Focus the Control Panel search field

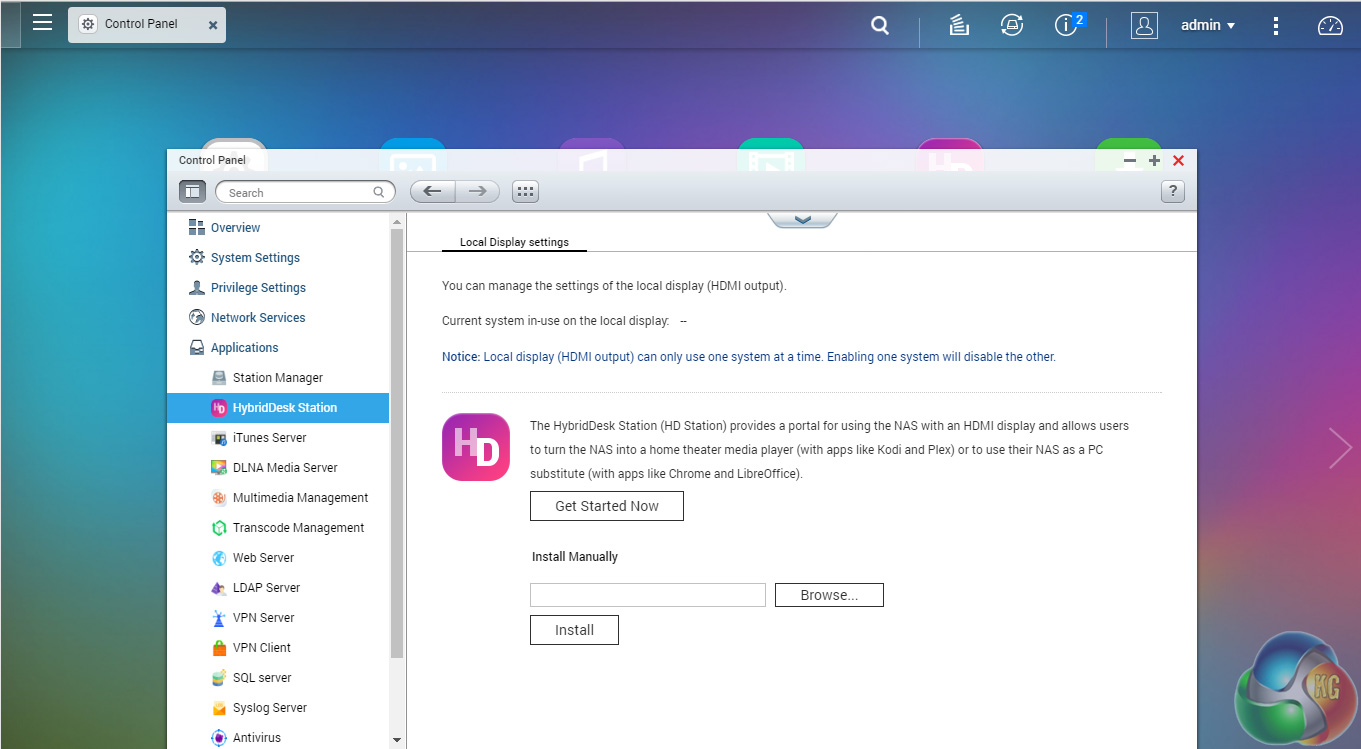(305, 192)
